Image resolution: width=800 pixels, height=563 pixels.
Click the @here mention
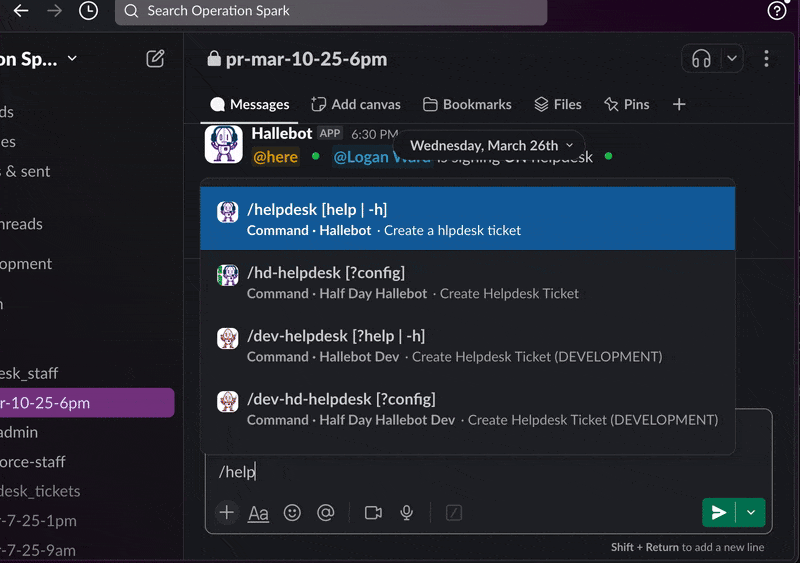click(x=275, y=157)
